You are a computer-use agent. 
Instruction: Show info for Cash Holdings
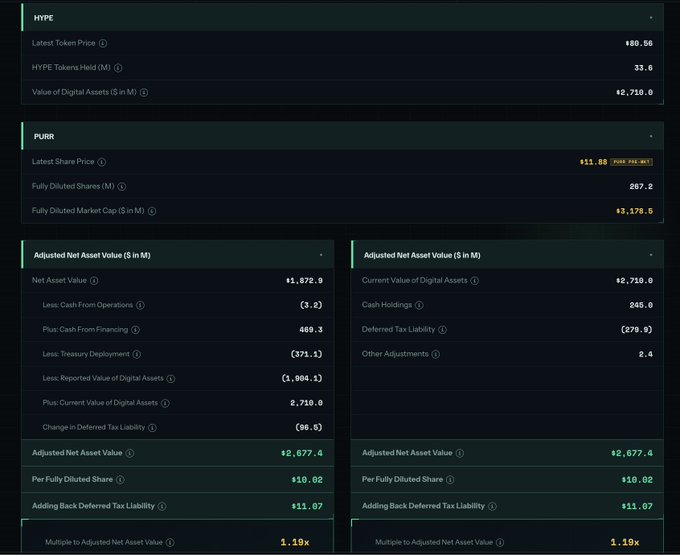419,305
